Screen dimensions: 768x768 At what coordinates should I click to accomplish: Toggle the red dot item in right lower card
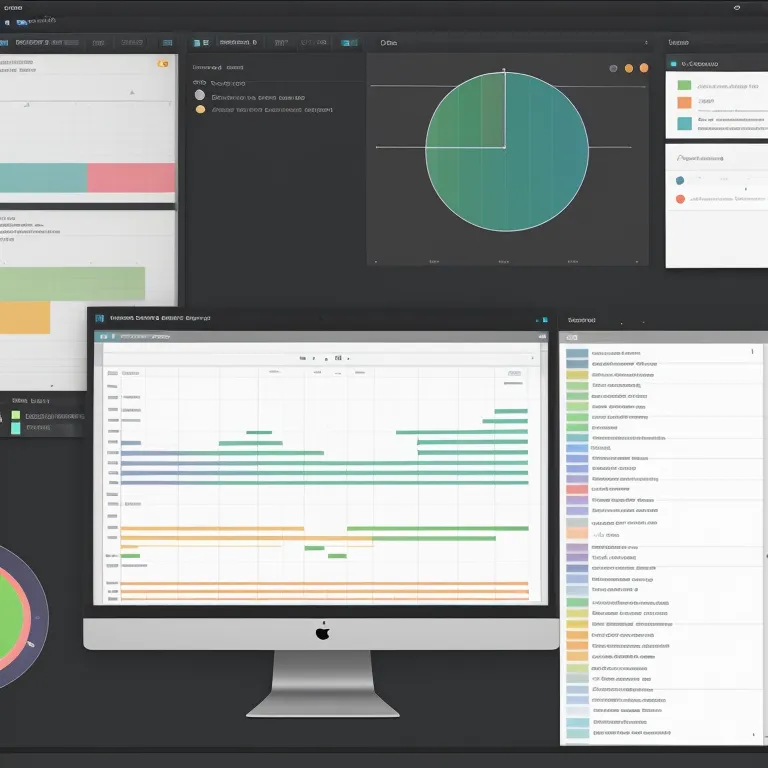pyautogui.click(x=680, y=199)
